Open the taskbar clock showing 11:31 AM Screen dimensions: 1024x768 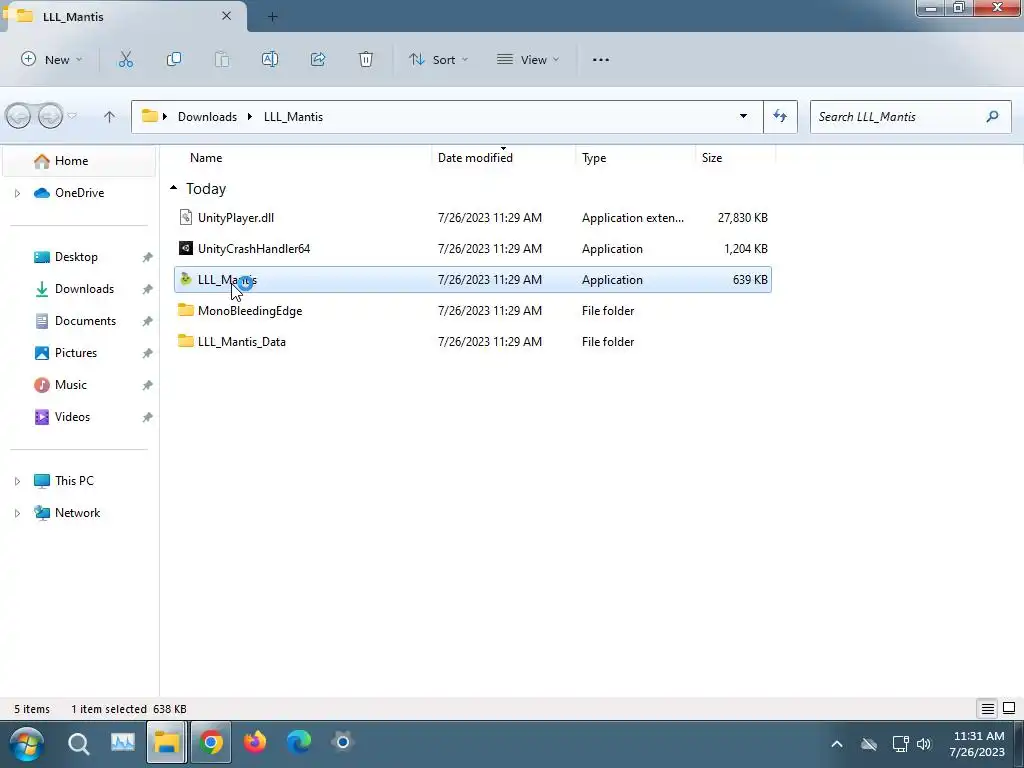[978, 744]
